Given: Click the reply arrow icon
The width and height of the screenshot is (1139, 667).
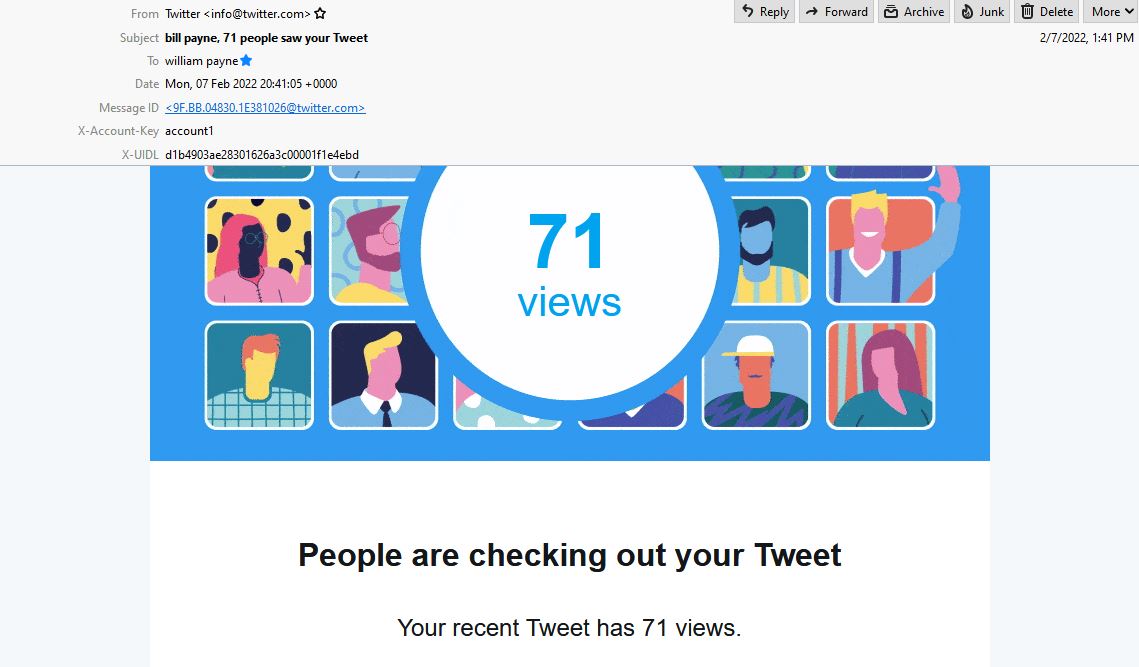Looking at the screenshot, I should point(747,12).
